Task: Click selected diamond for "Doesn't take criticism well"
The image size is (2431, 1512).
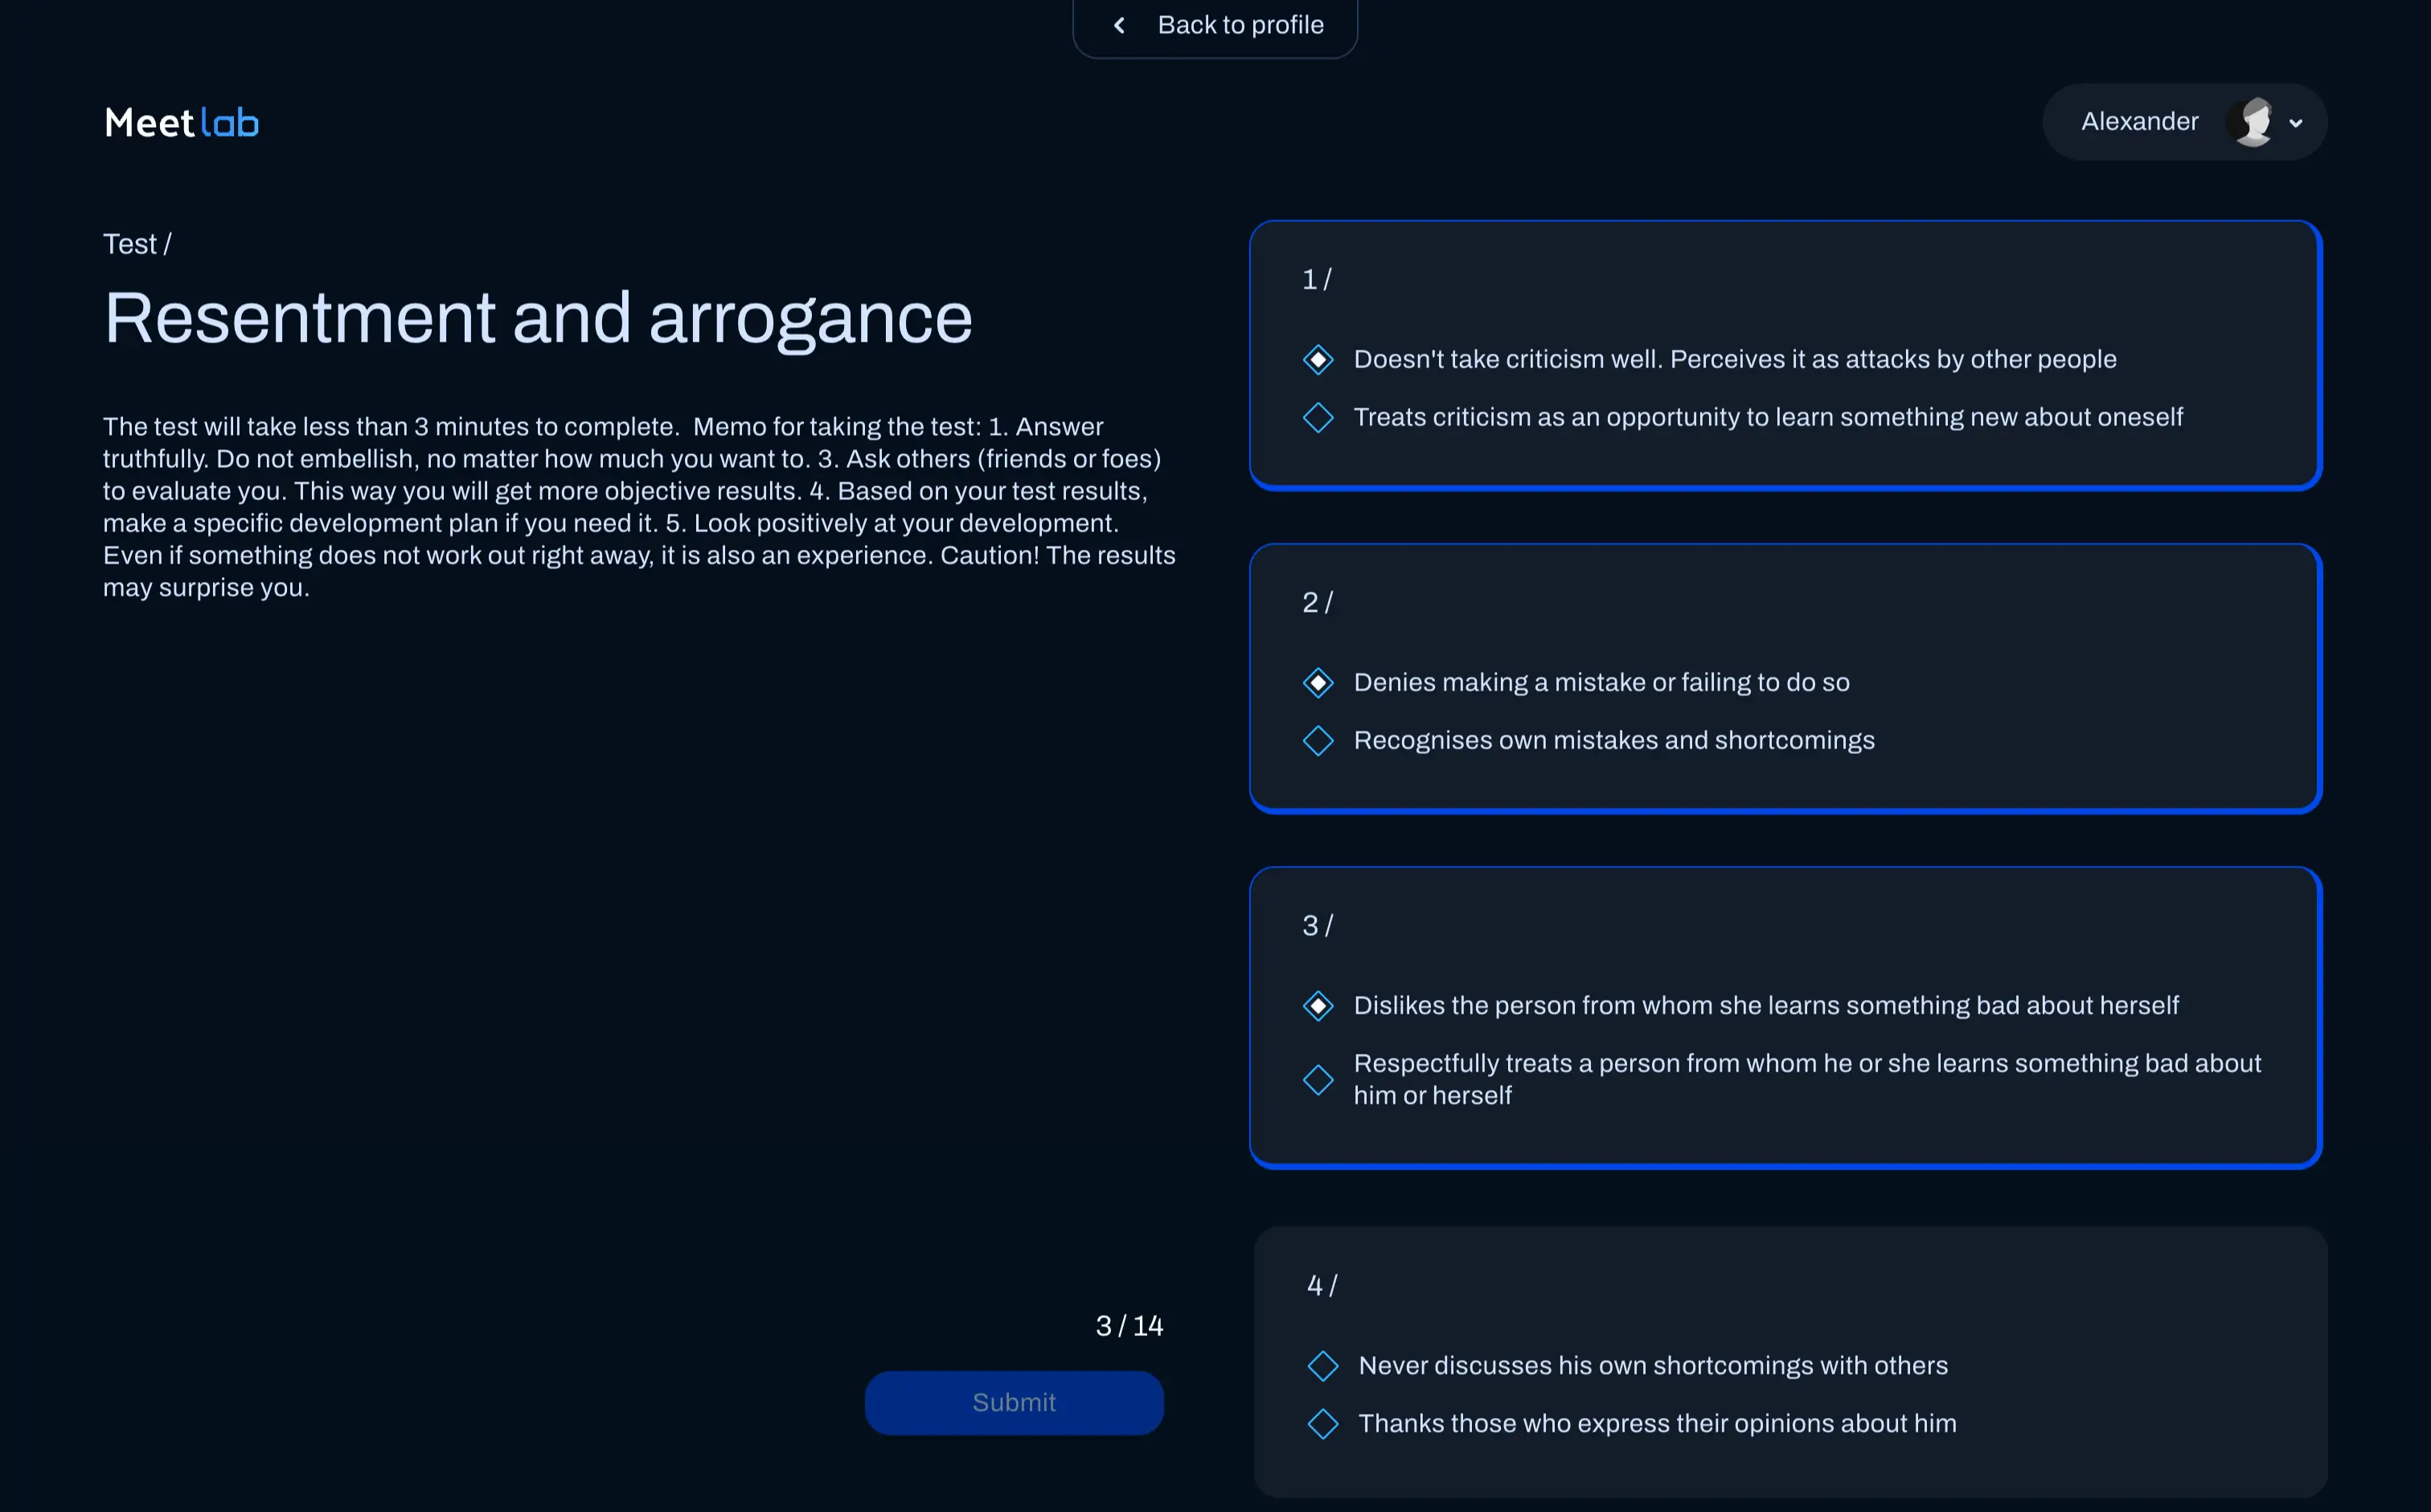Action: pyautogui.click(x=1318, y=360)
